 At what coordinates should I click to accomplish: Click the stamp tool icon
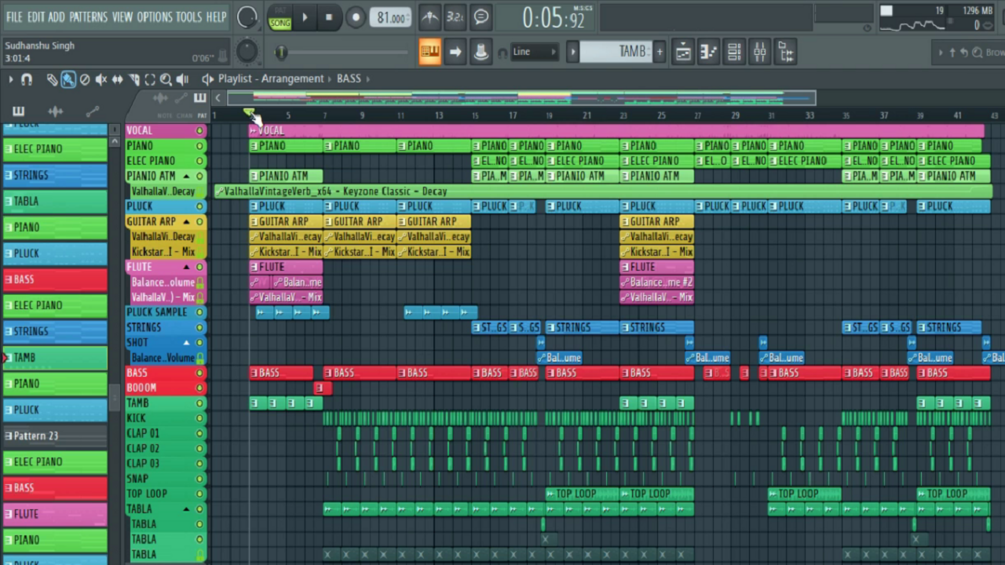click(x=481, y=52)
